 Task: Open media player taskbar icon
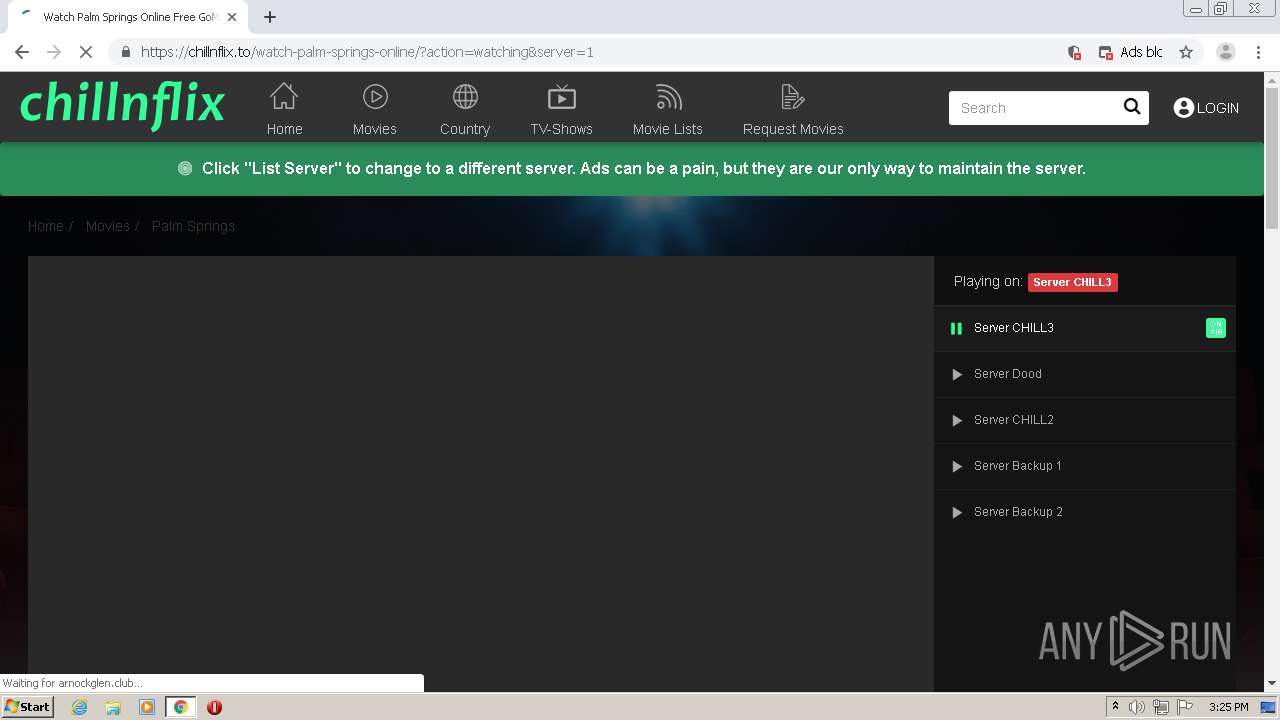point(147,707)
